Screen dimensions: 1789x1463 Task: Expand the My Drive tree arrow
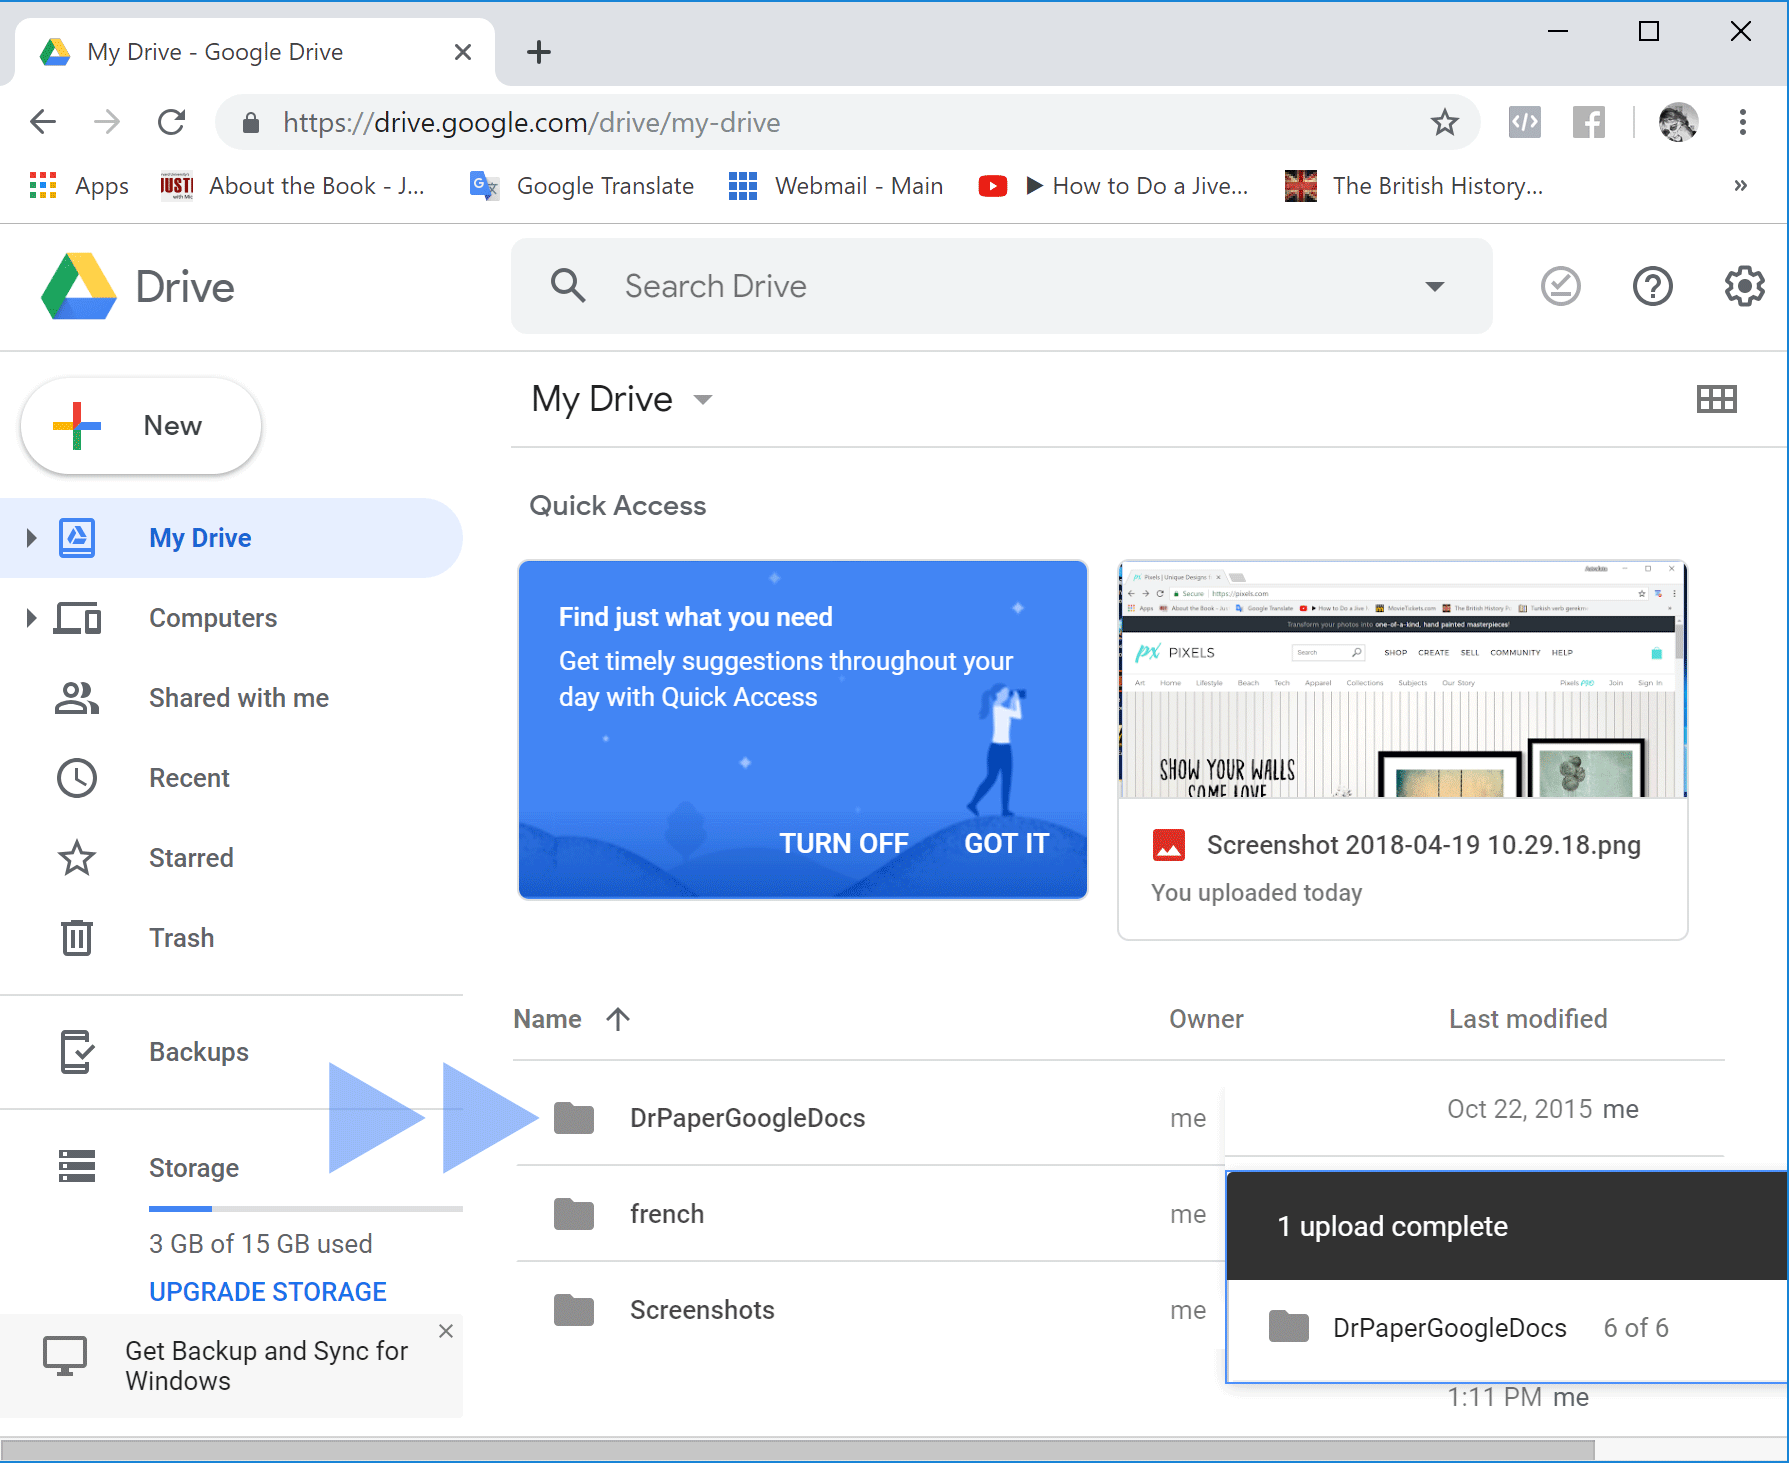pyautogui.click(x=31, y=538)
